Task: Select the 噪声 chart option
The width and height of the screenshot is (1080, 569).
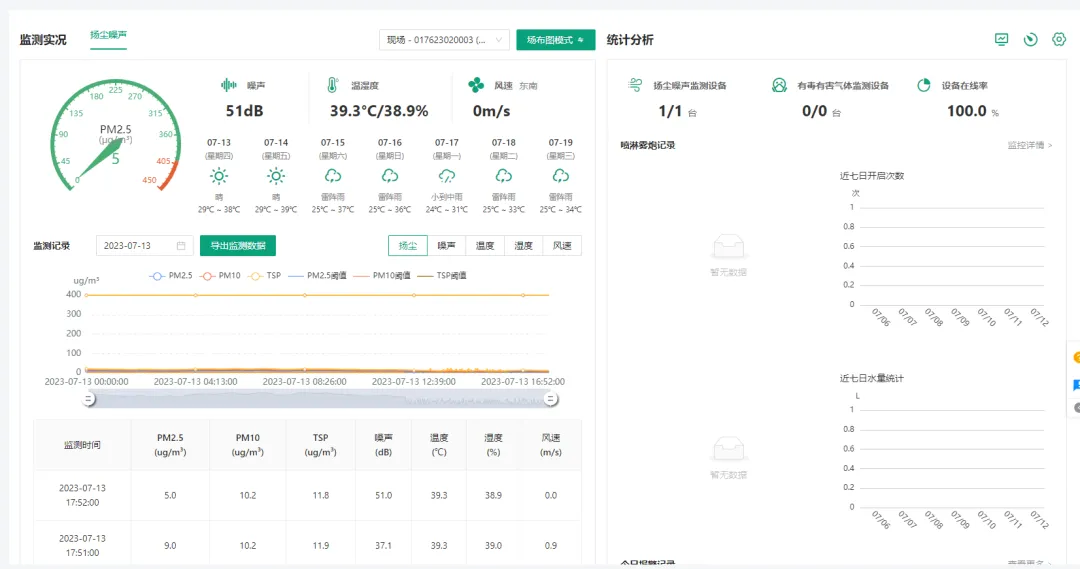Action: click(446, 245)
